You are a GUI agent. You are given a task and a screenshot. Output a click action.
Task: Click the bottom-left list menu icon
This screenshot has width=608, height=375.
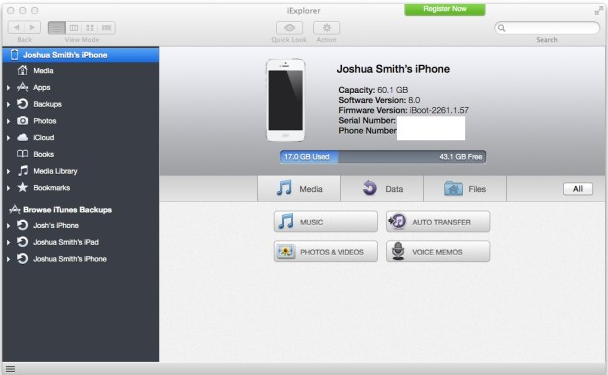(x=10, y=369)
